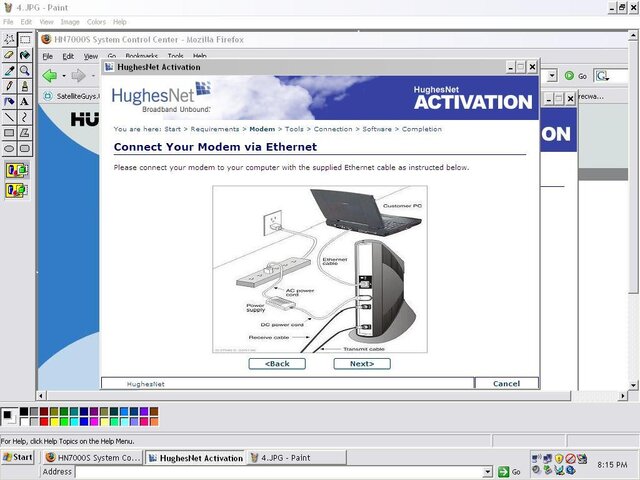Activate the Pick Color eyedropper tool
Screen dimensions: 640x480
9,70
